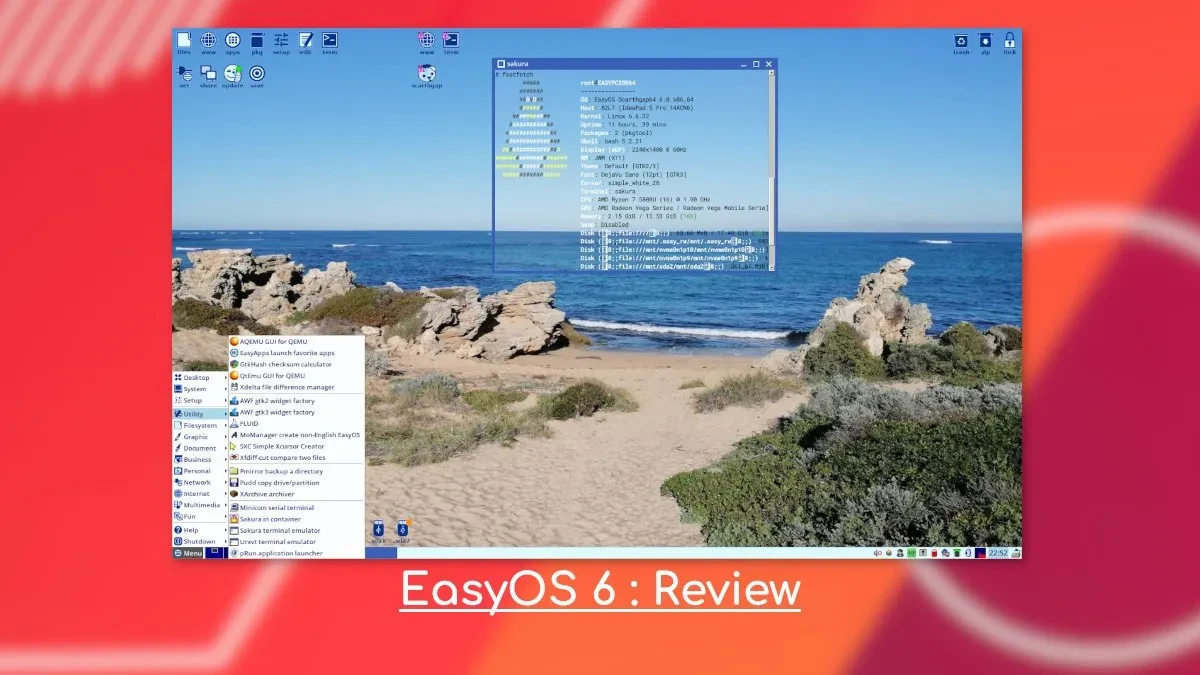Launch EasyApps launch favorite apps
This screenshot has width=1200, height=675.
(297, 352)
